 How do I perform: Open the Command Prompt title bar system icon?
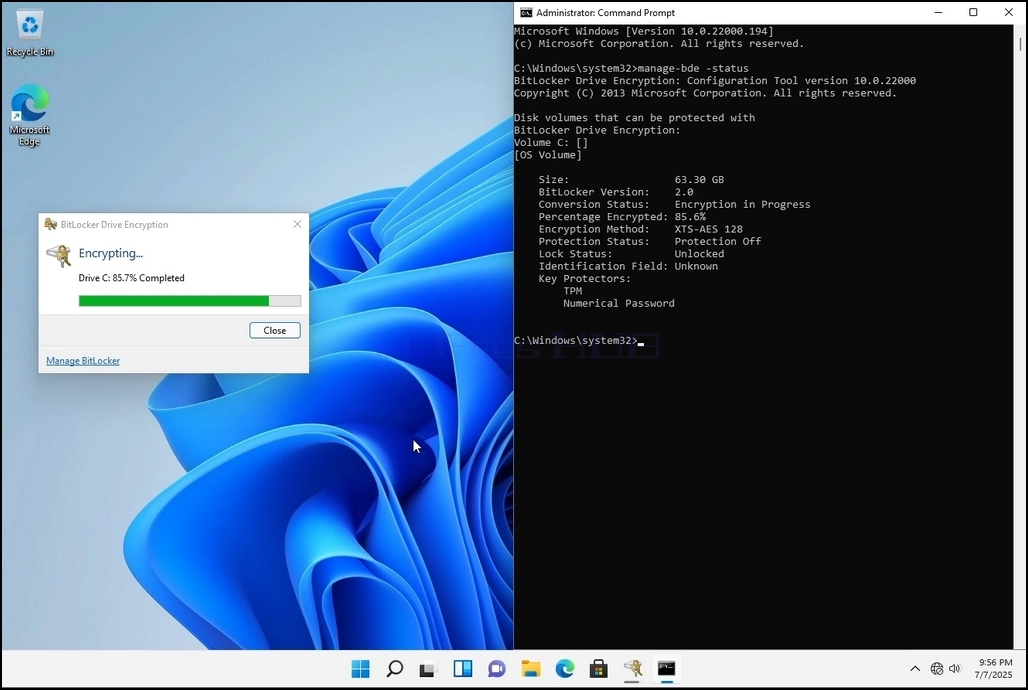[526, 12]
